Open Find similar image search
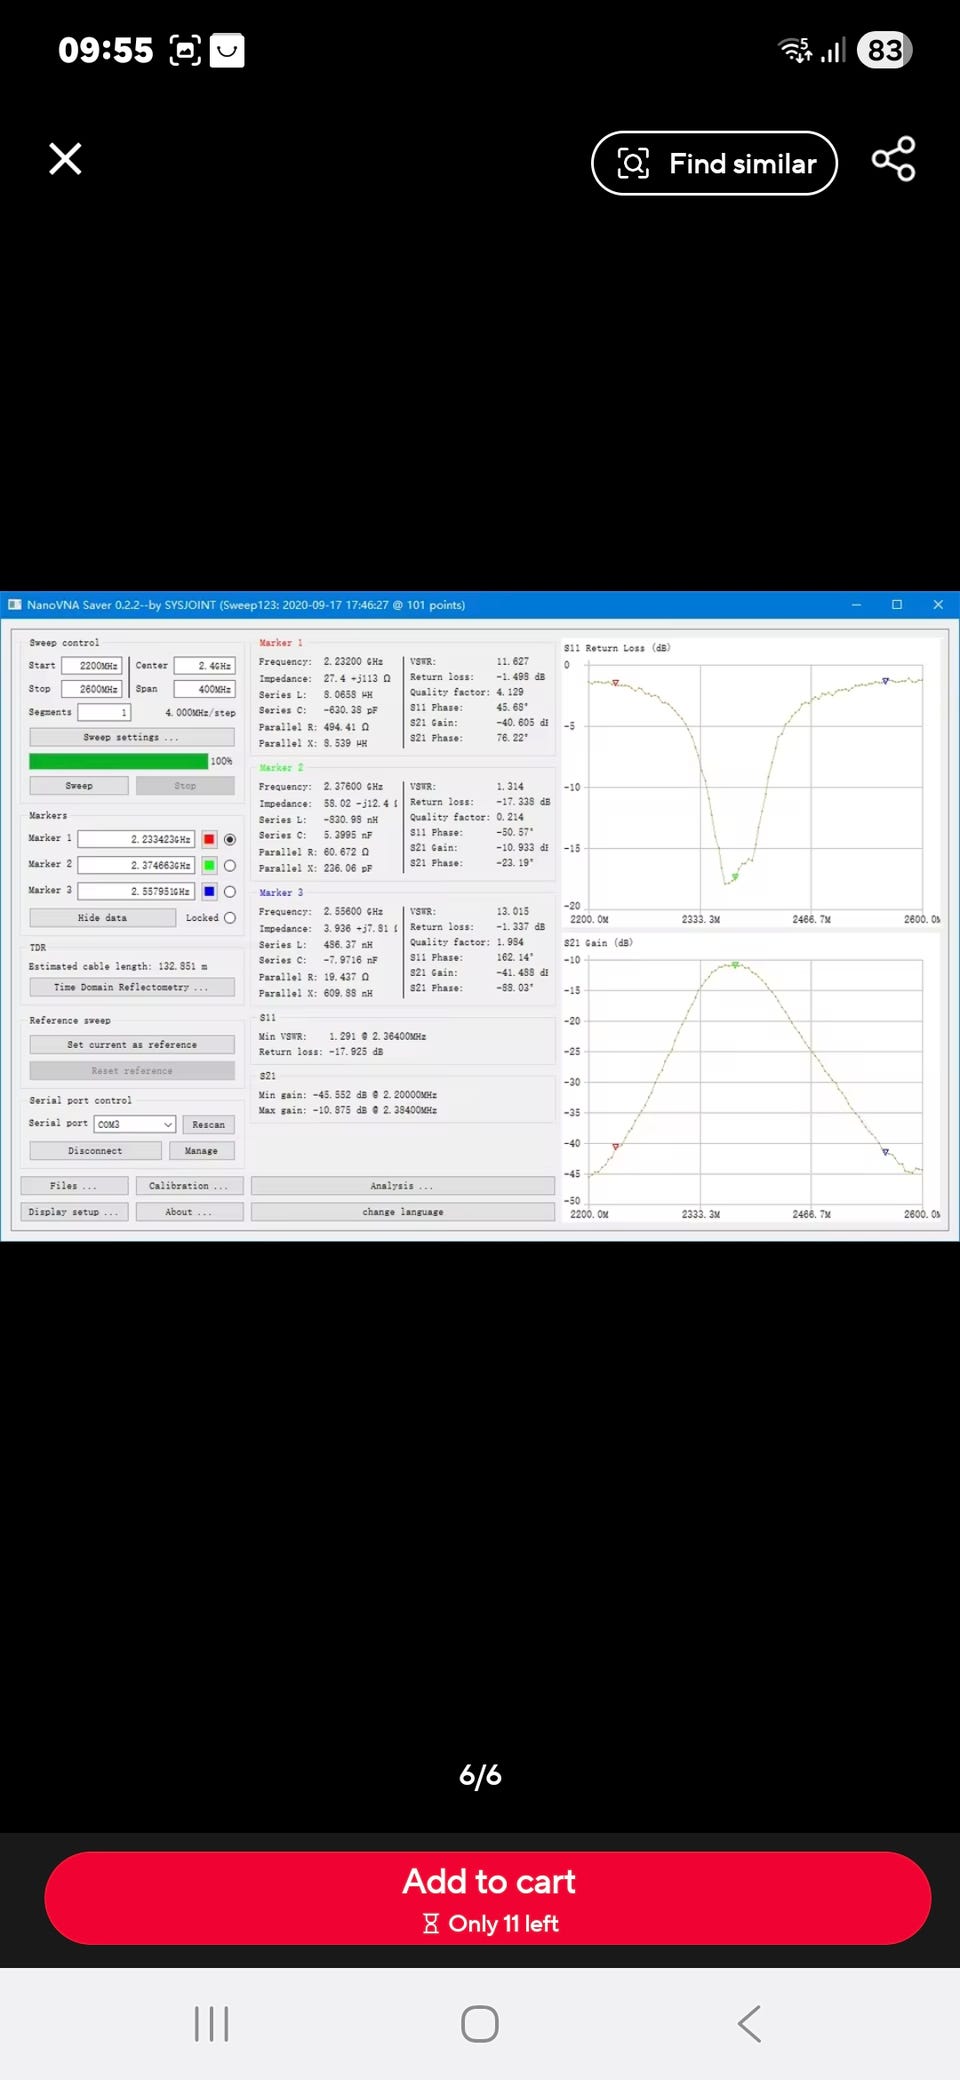Image resolution: width=960 pixels, height=2080 pixels. click(714, 163)
